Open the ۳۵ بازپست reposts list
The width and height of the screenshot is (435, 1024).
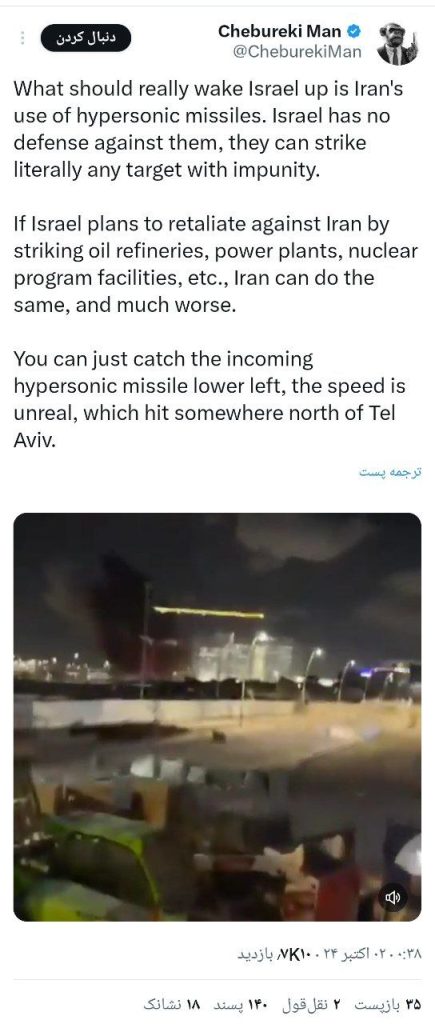coord(386,1002)
